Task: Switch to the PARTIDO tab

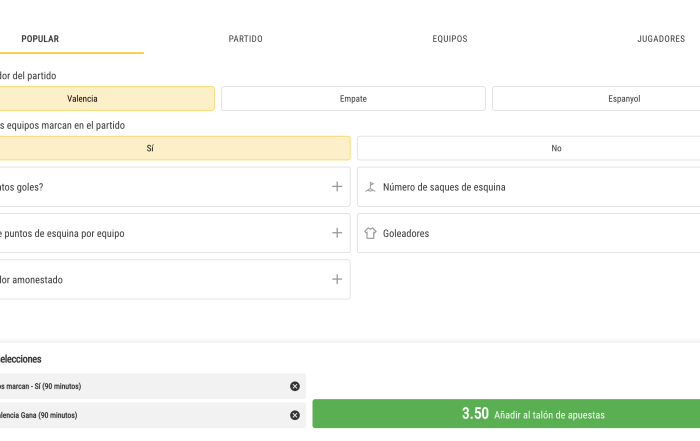Action: pyautogui.click(x=246, y=39)
